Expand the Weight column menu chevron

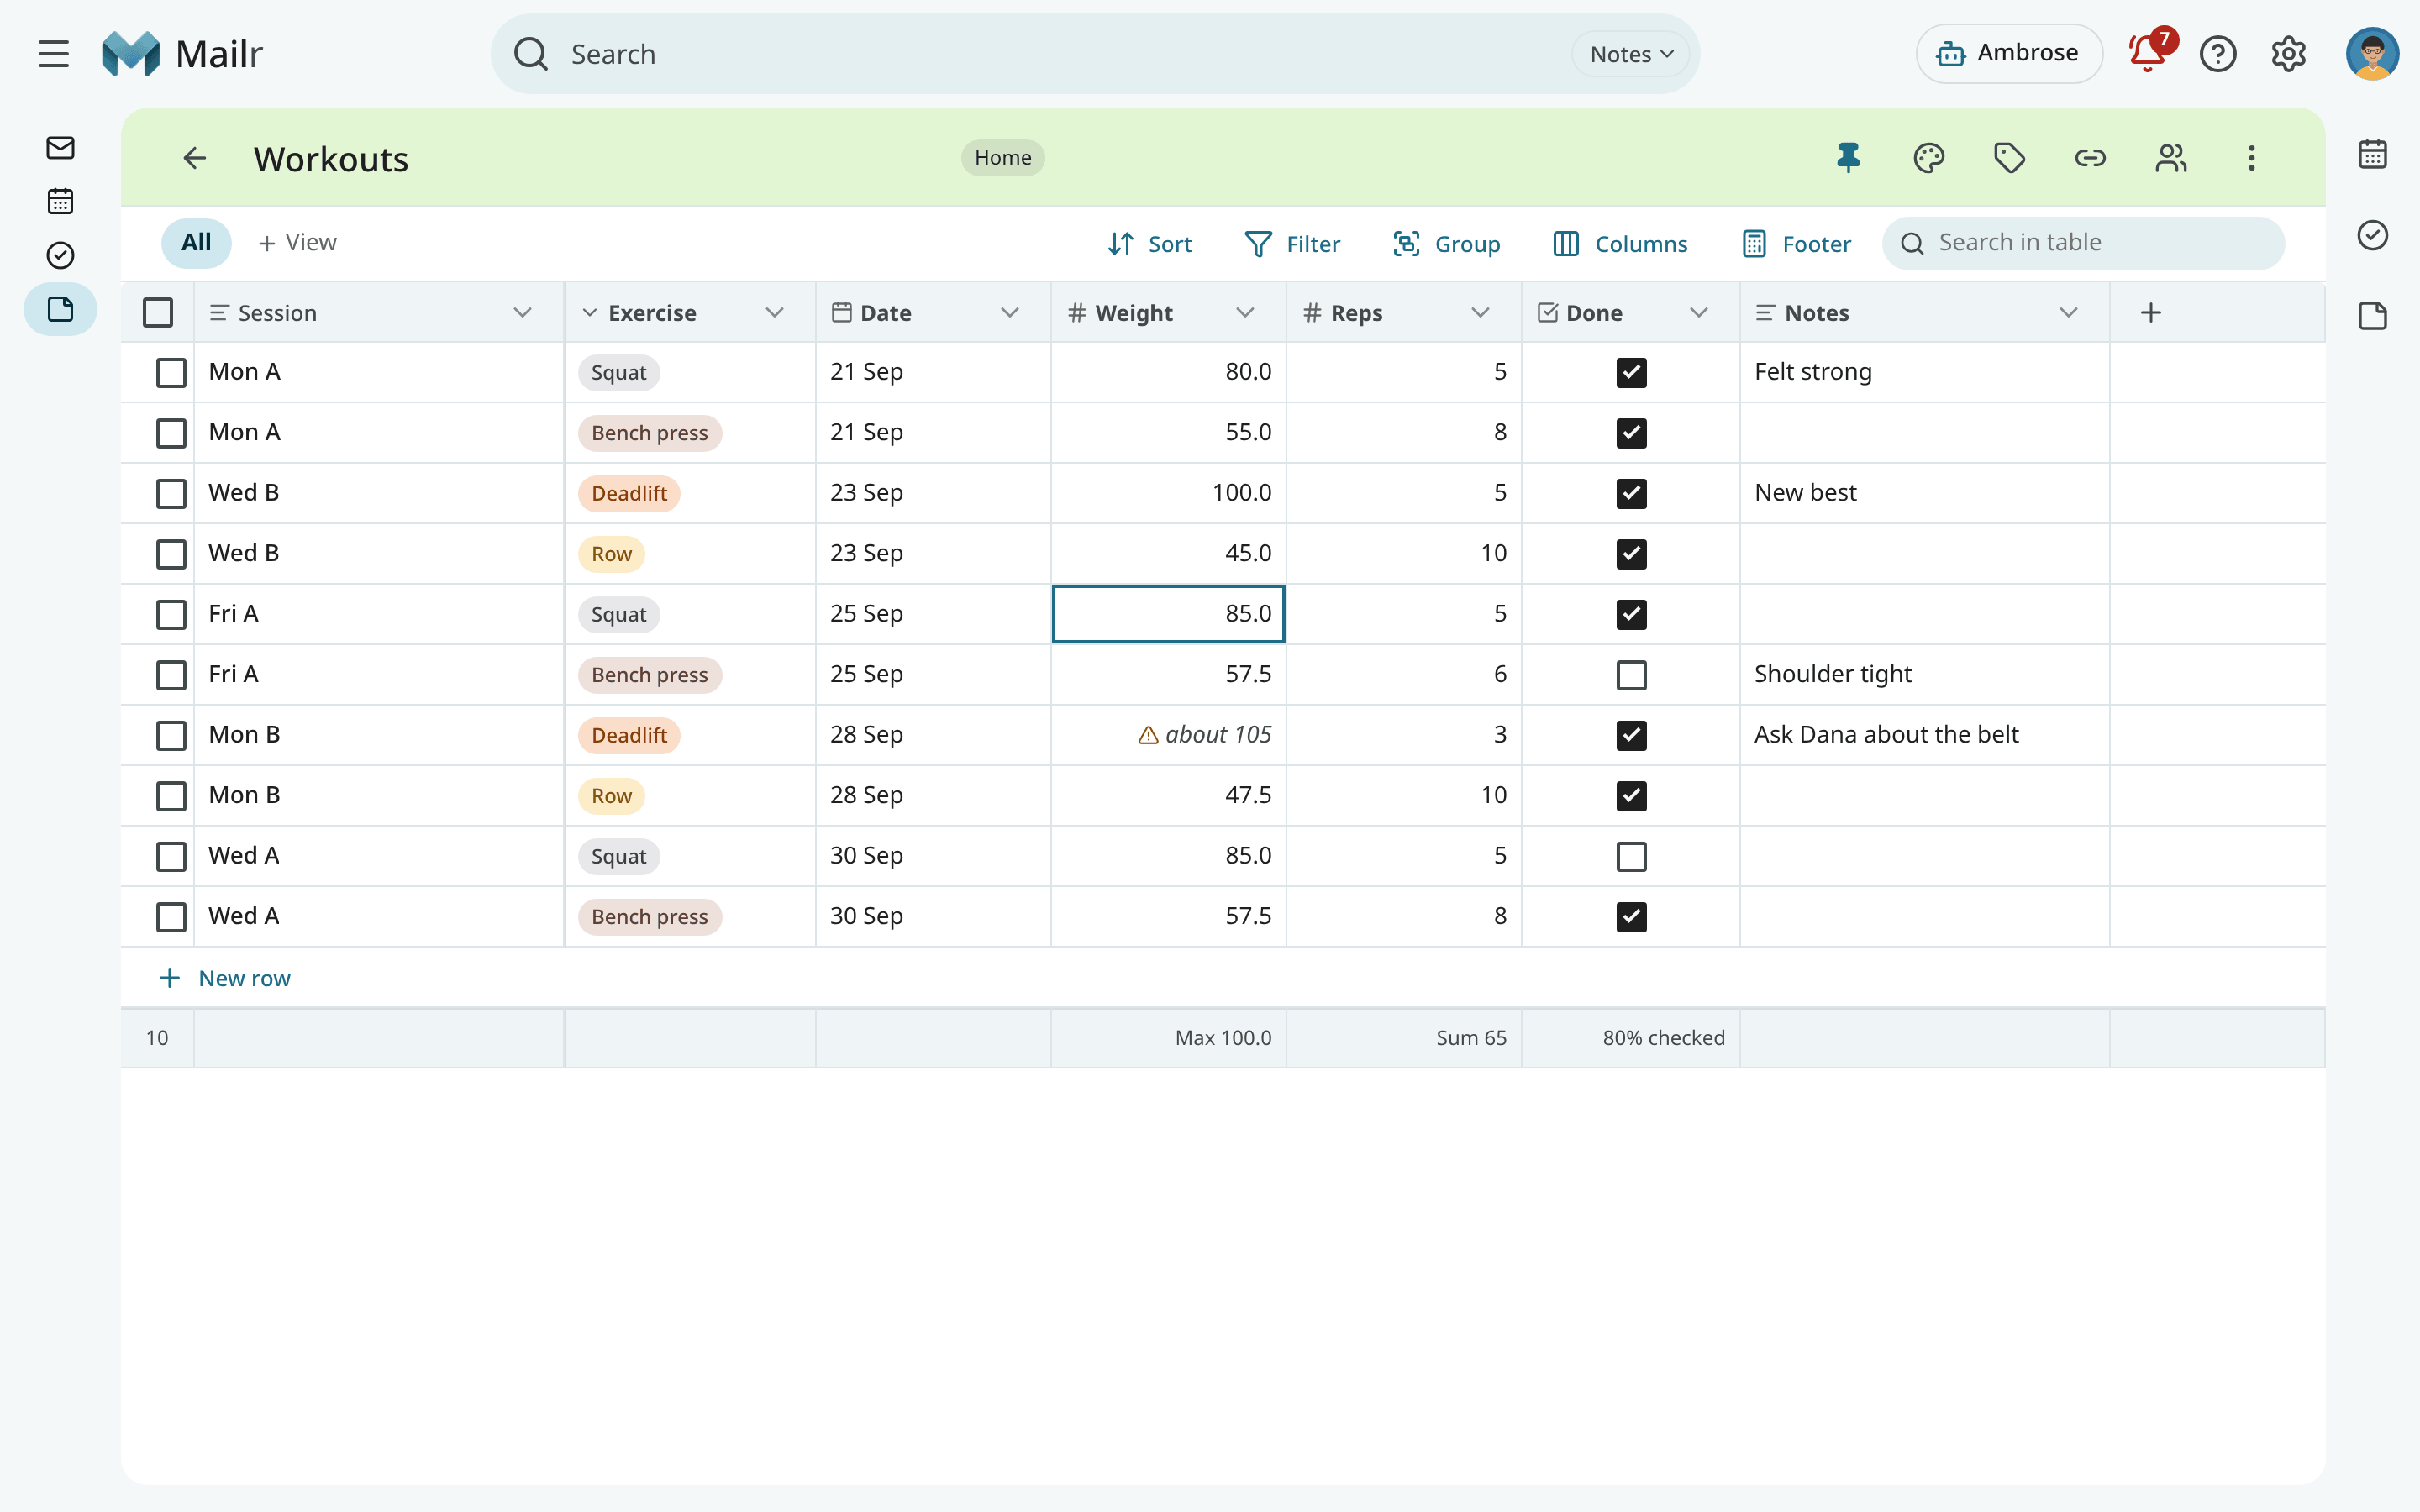tap(1245, 313)
